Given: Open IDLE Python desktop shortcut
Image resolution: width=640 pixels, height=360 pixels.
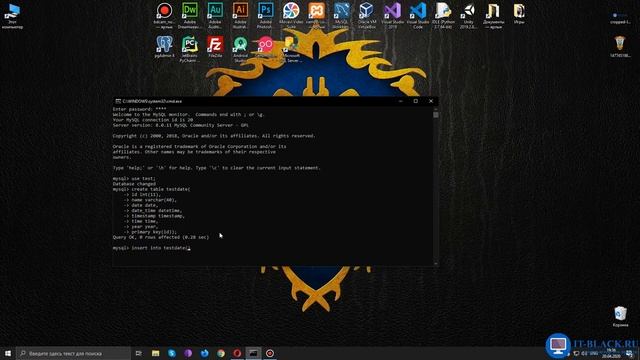Looking at the screenshot, I should coord(443,16).
